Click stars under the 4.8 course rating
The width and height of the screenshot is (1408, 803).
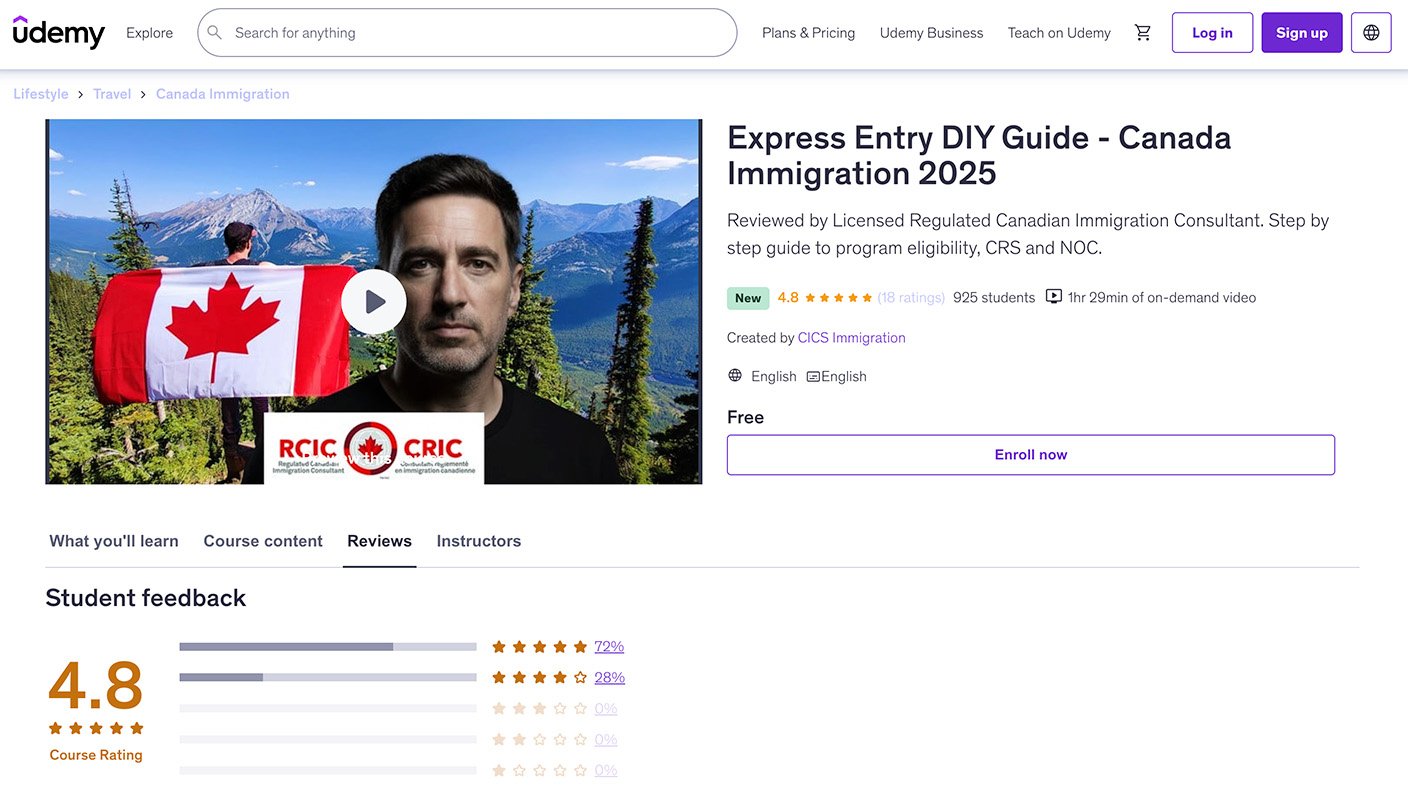click(96, 728)
